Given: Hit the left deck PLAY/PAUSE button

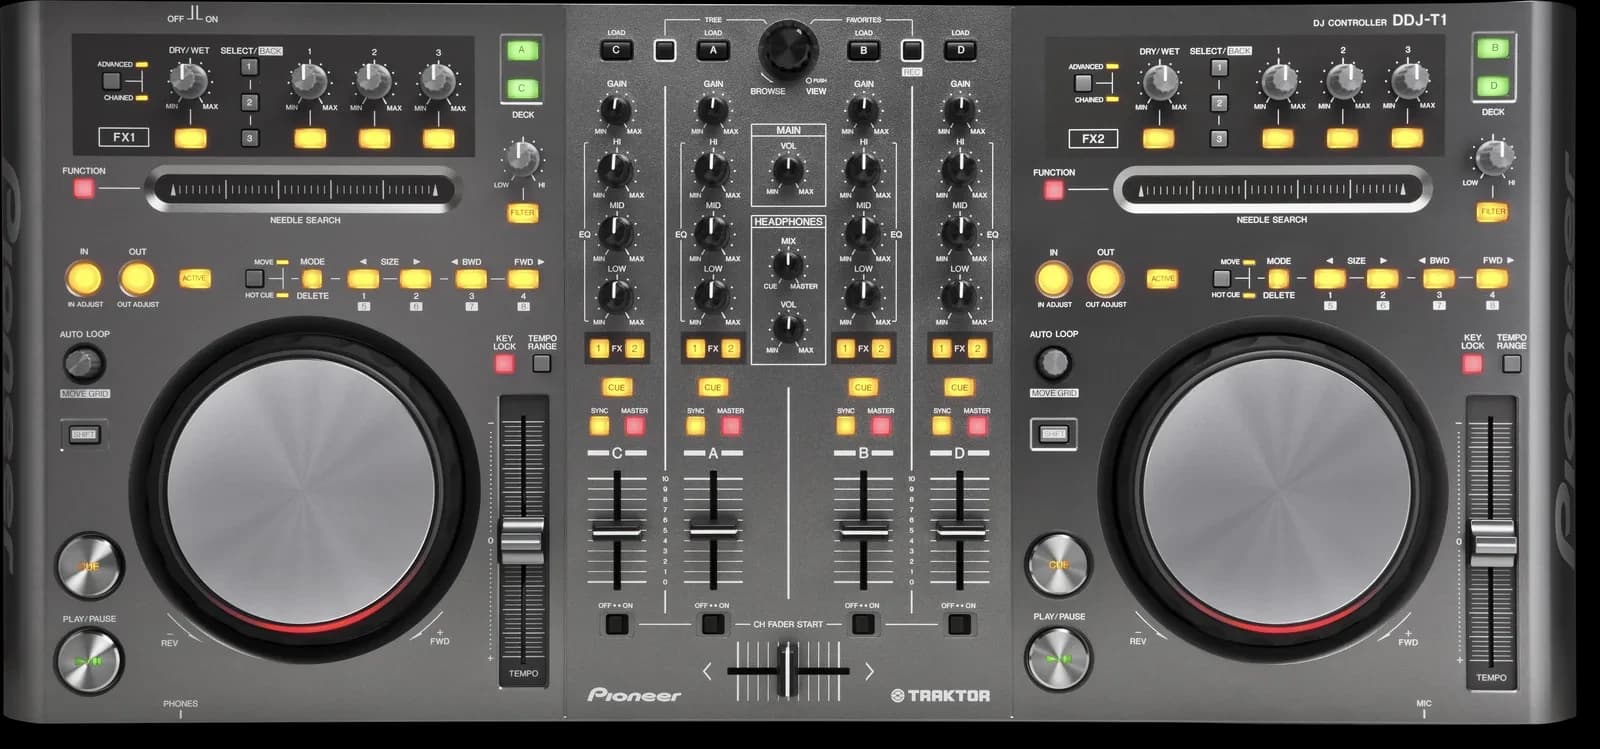Looking at the screenshot, I should pos(89,661).
